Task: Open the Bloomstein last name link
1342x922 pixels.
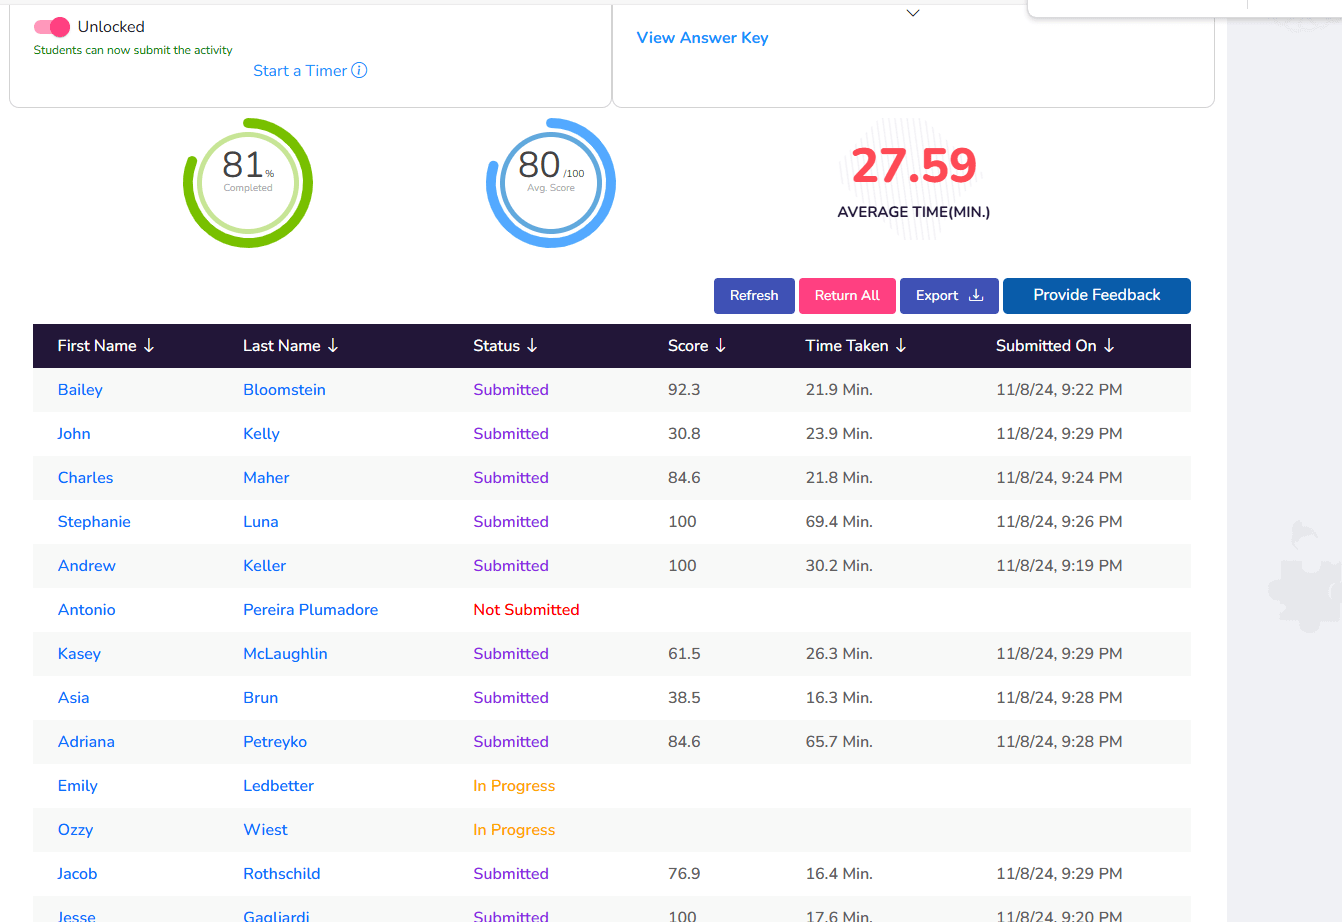Action: point(284,390)
